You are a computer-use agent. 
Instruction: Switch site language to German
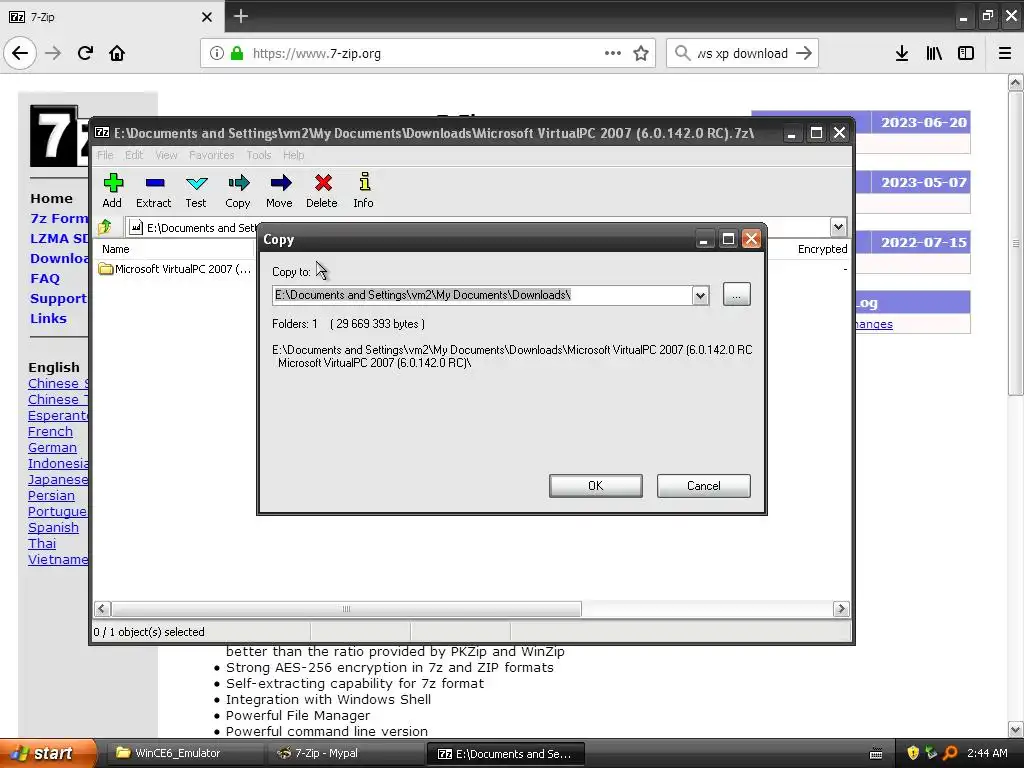(52, 448)
